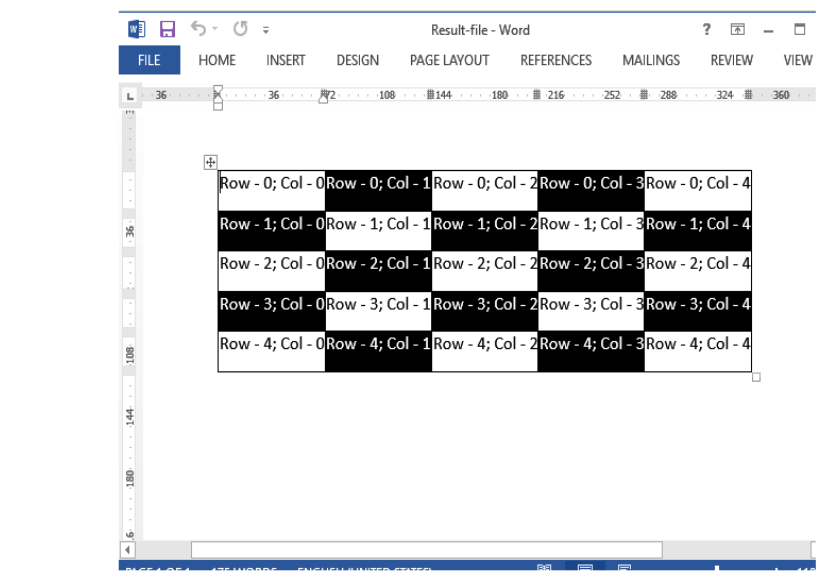
Task: Click cell Row - 3; Col - 1
Action: [x=378, y=311]
